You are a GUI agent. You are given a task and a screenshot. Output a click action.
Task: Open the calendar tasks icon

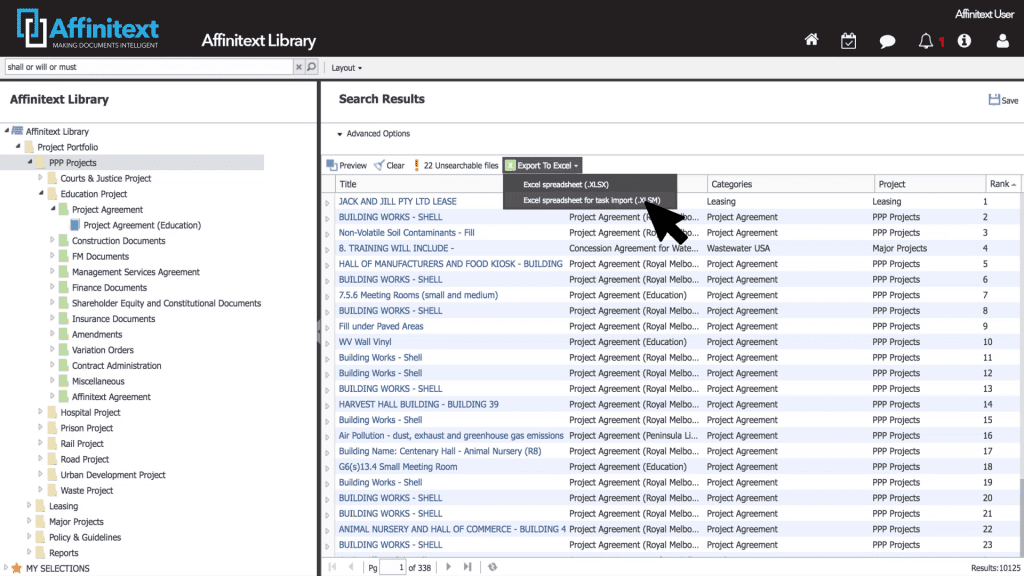[848, 41]
